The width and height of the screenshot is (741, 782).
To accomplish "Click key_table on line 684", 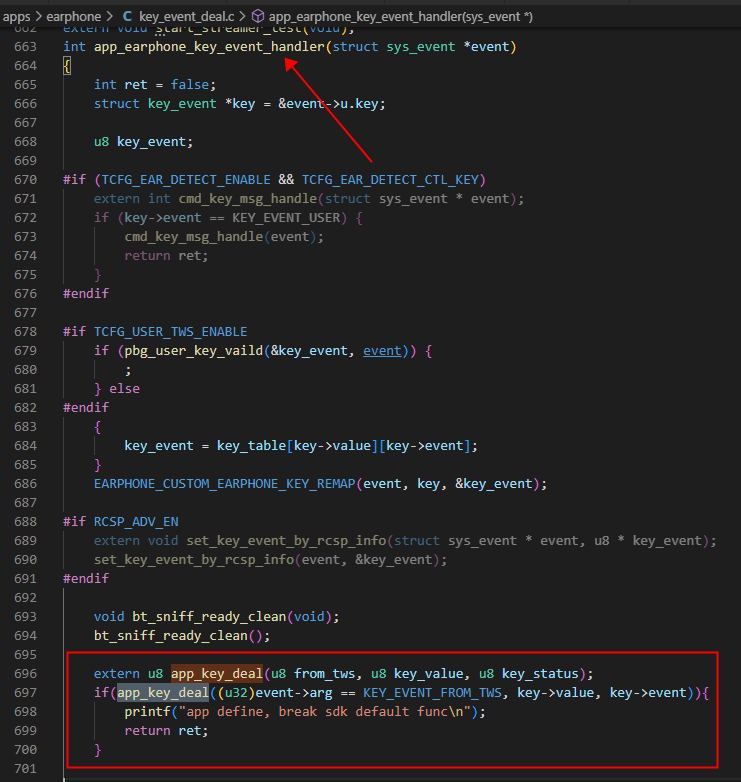I will tap(251, 446).
